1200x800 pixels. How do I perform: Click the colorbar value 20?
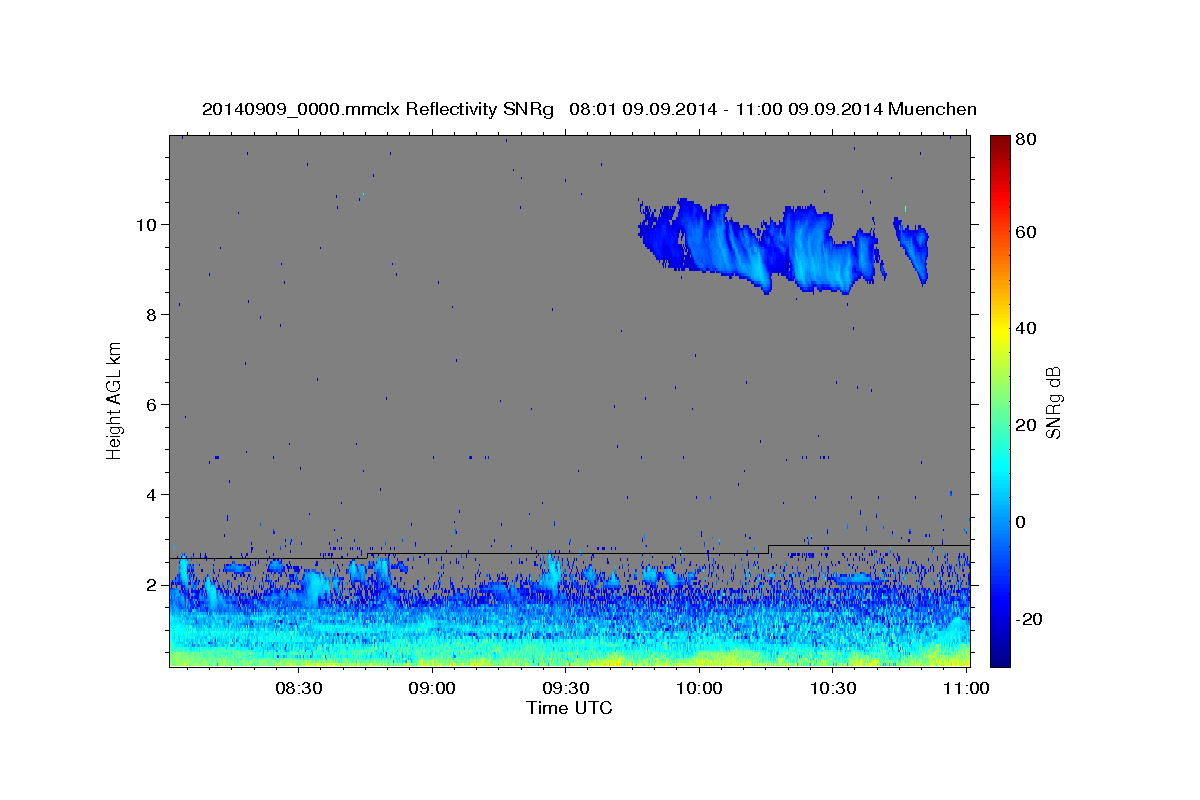1025,425
